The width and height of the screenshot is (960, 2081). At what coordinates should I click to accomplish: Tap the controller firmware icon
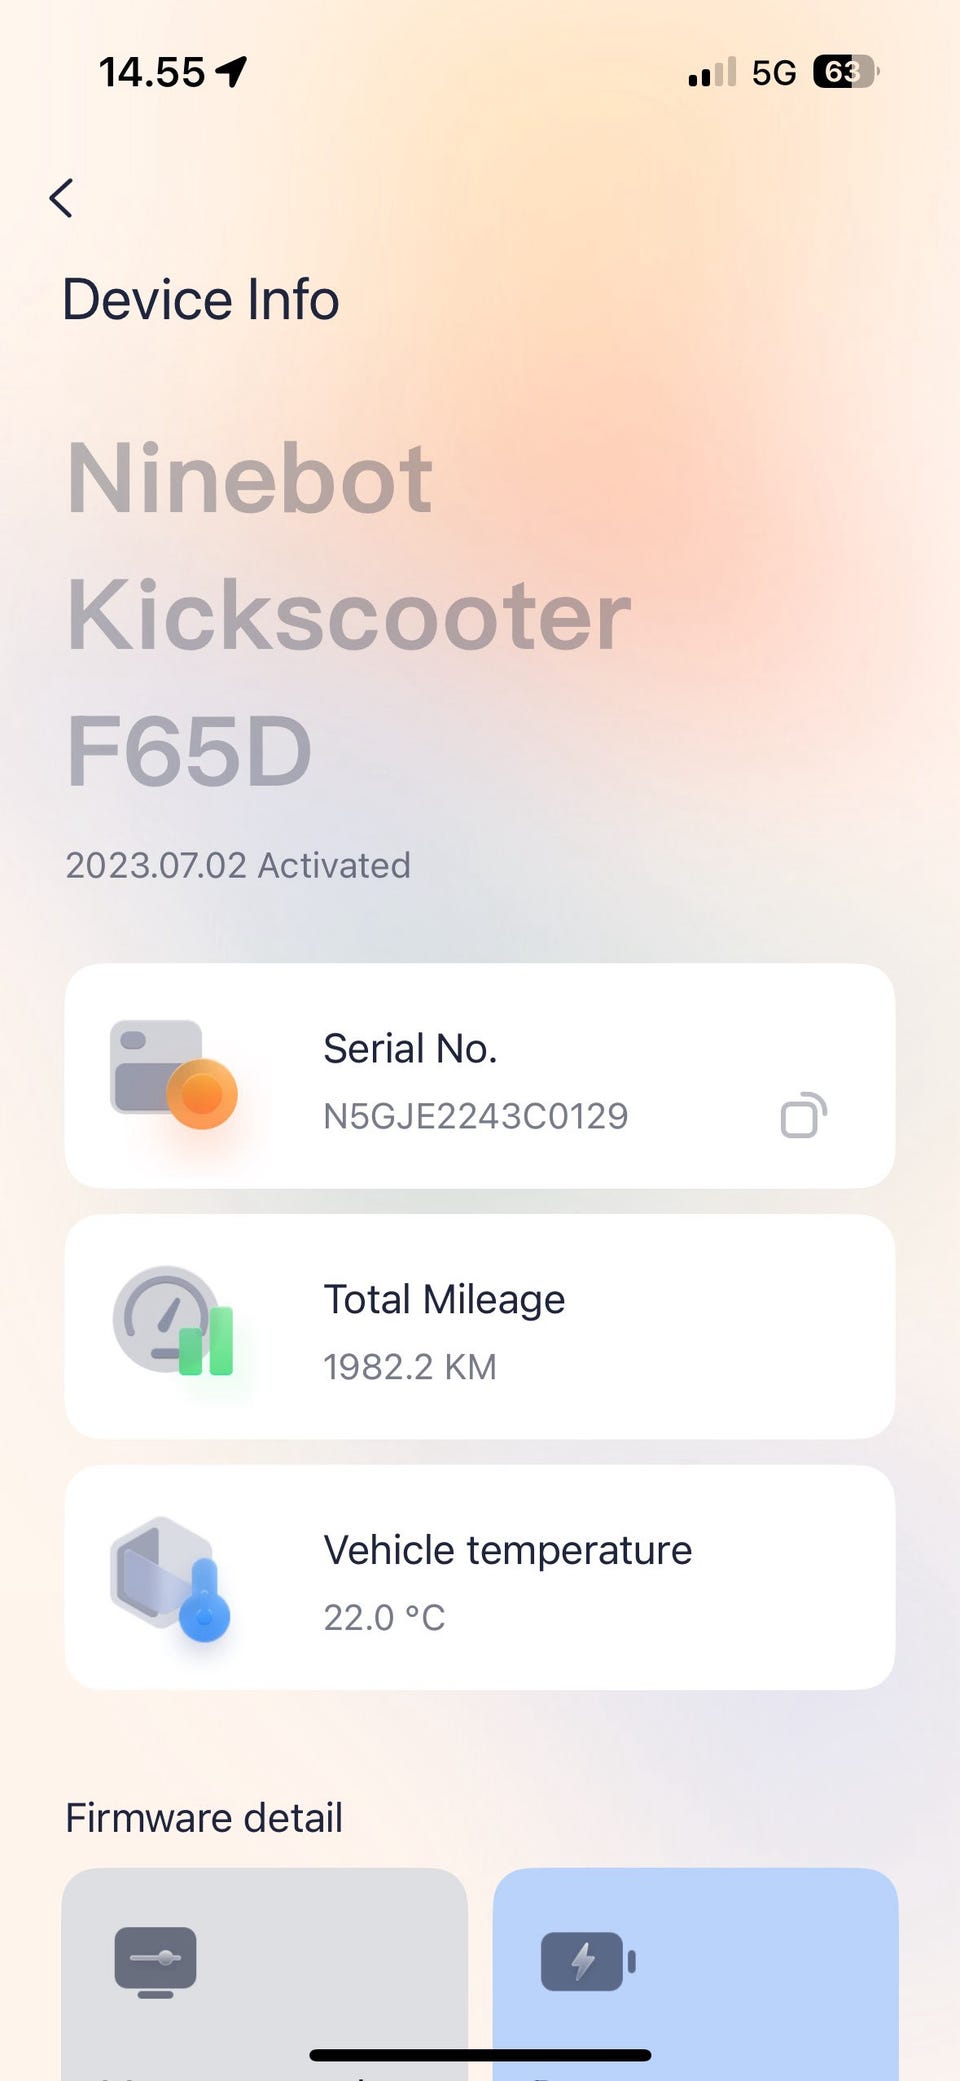(x=155, y=1961)
